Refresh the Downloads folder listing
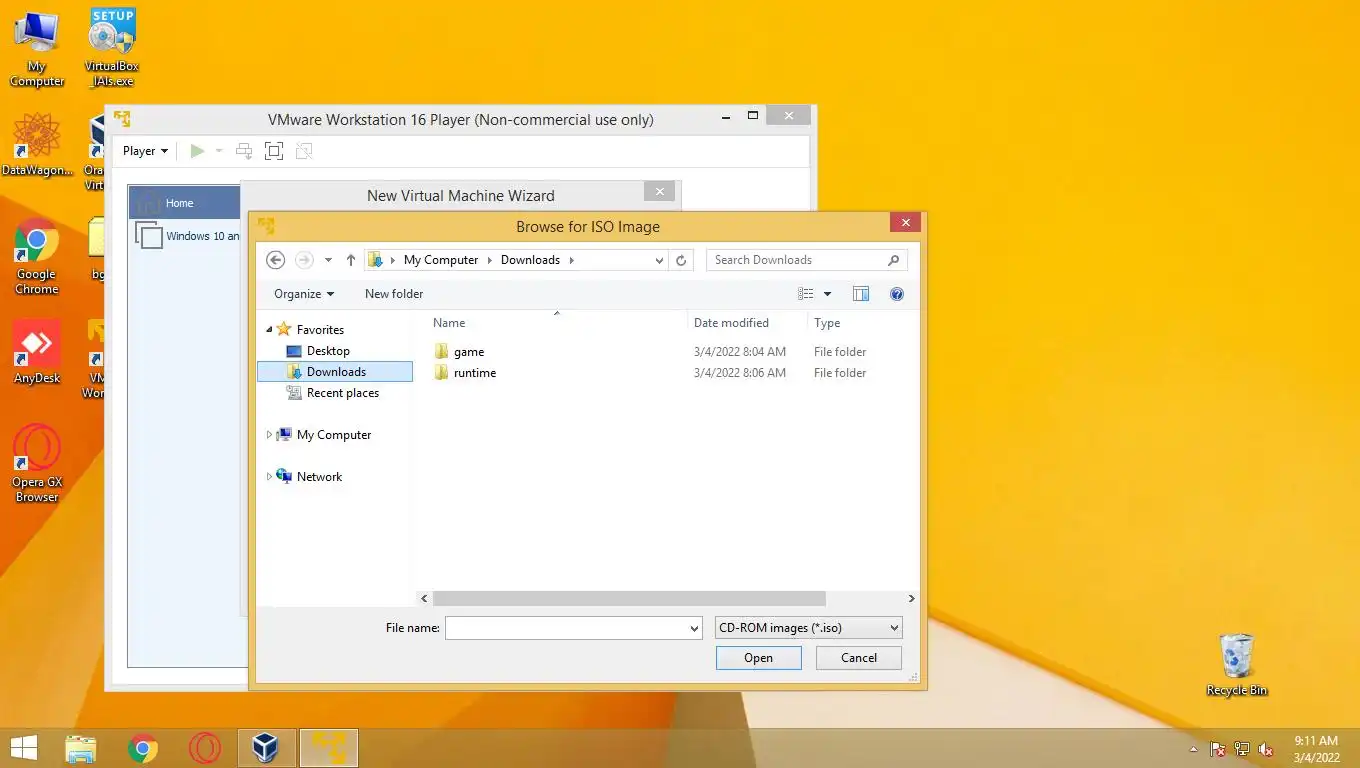This screenshot has height=768, width=1360. point(681,260)
